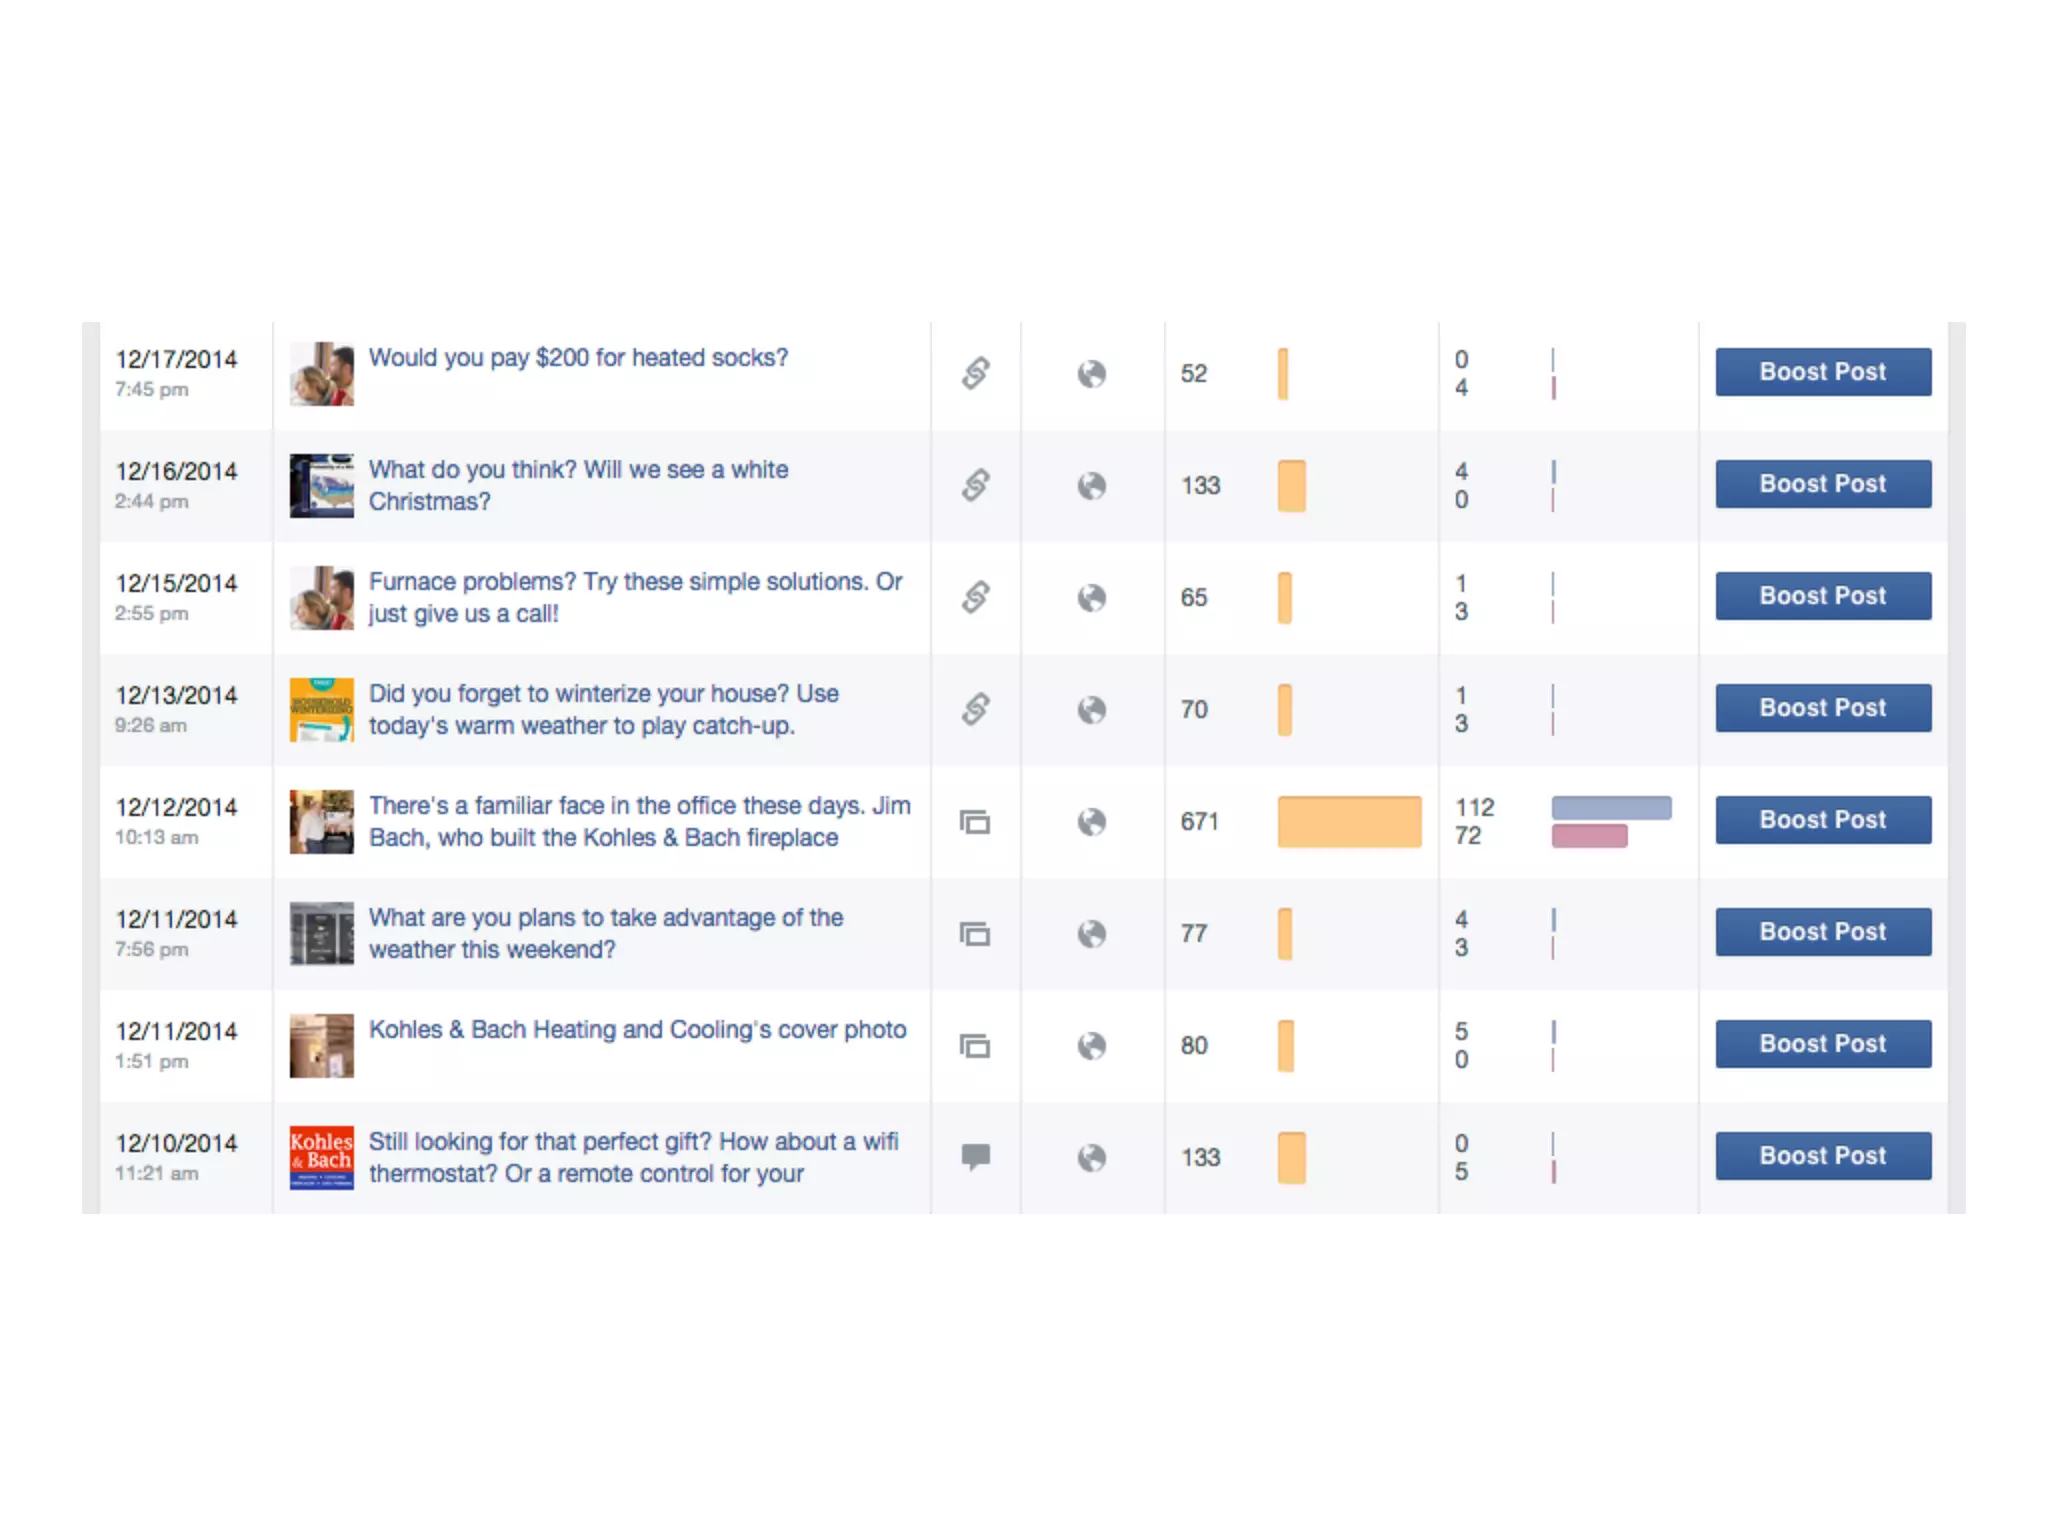Open the Kohles & Bach logo thumbnail
The image size is (2048, 1536).
click(x=321, y=1158)
